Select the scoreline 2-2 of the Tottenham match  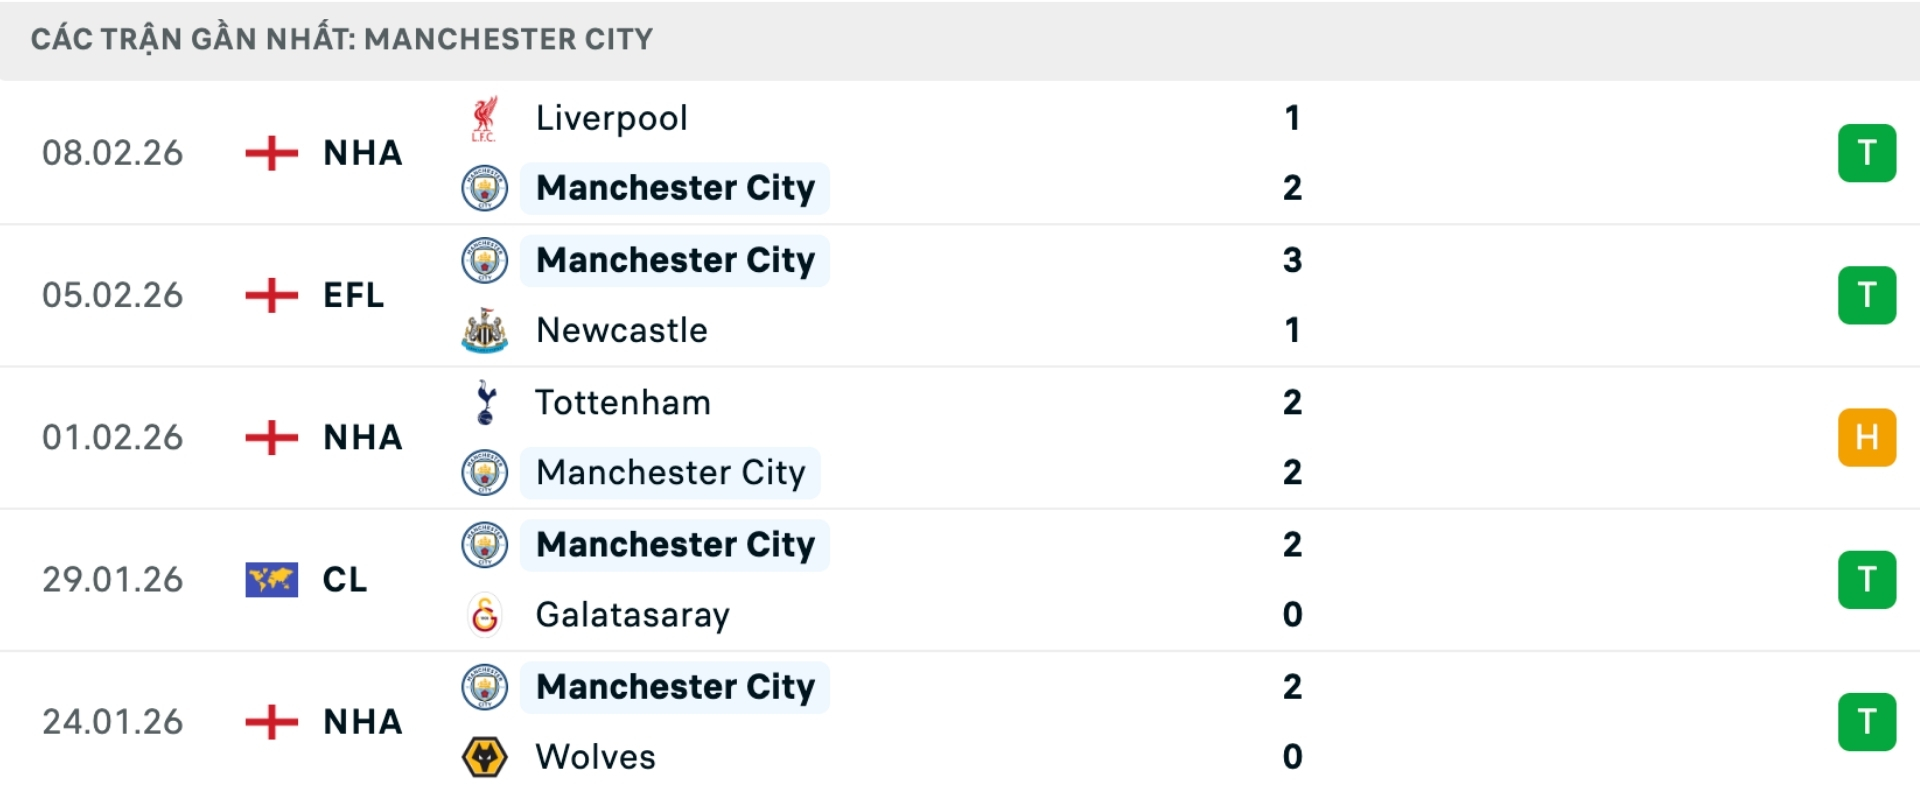pos(1293,437)
